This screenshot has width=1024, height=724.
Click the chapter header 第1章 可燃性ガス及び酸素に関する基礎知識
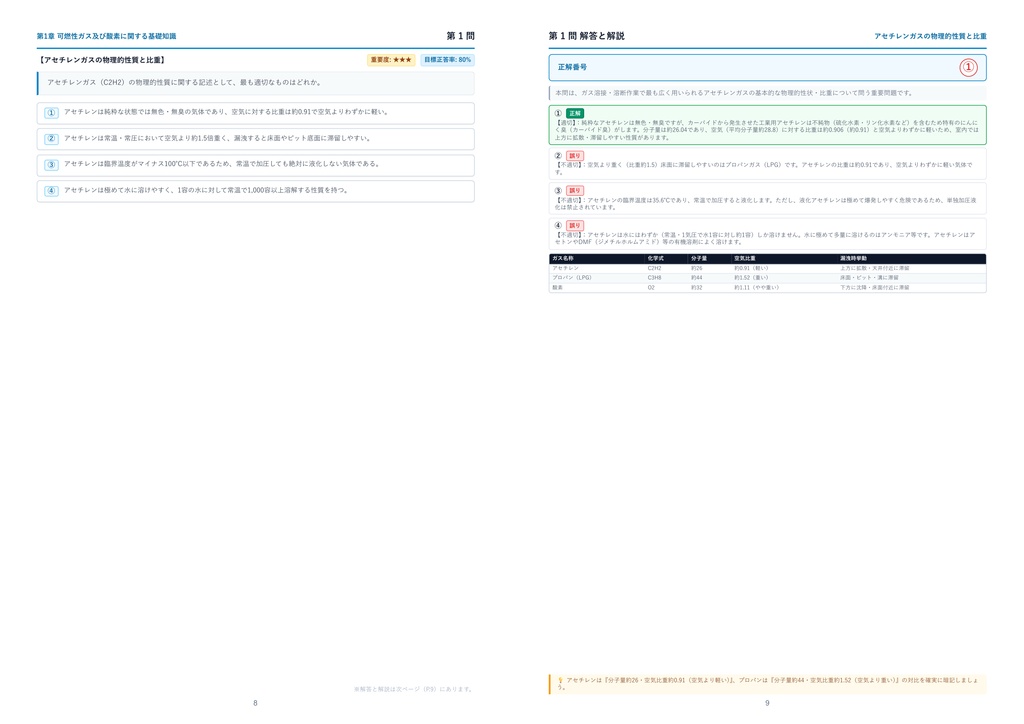[x=106, y=37]
